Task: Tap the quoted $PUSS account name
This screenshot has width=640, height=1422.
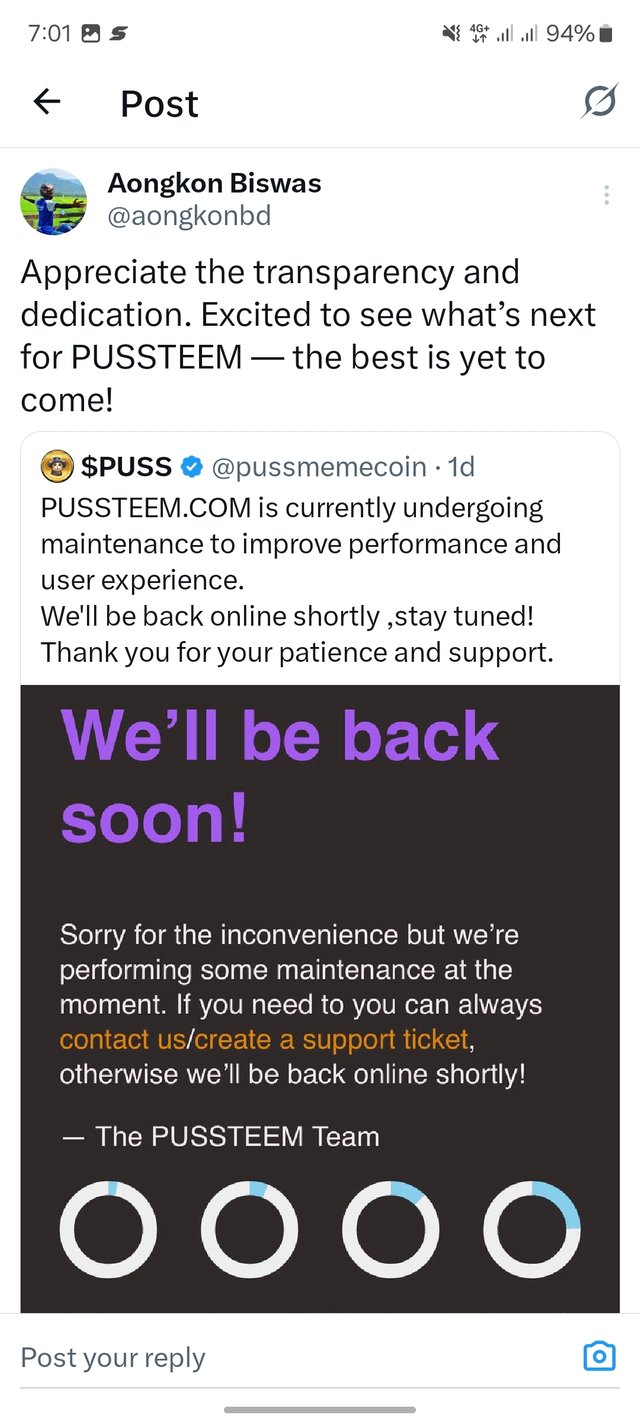Action: coord(124,467)
